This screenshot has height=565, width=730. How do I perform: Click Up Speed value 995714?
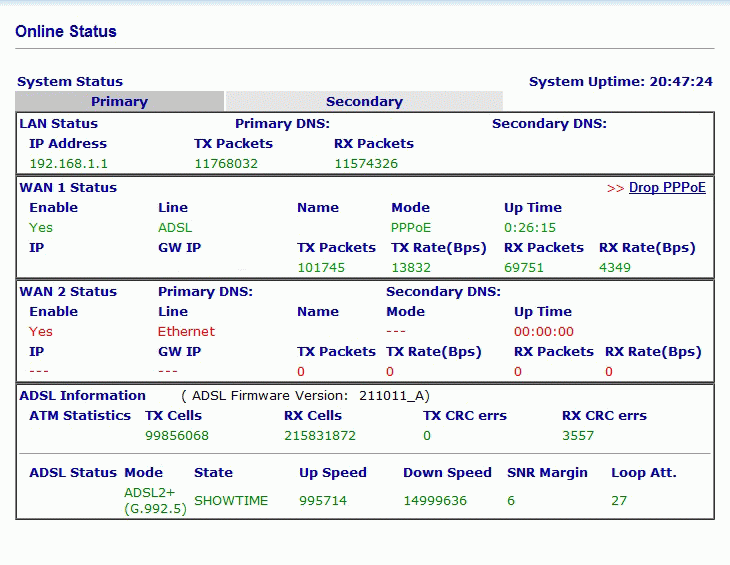coord(323,501)
